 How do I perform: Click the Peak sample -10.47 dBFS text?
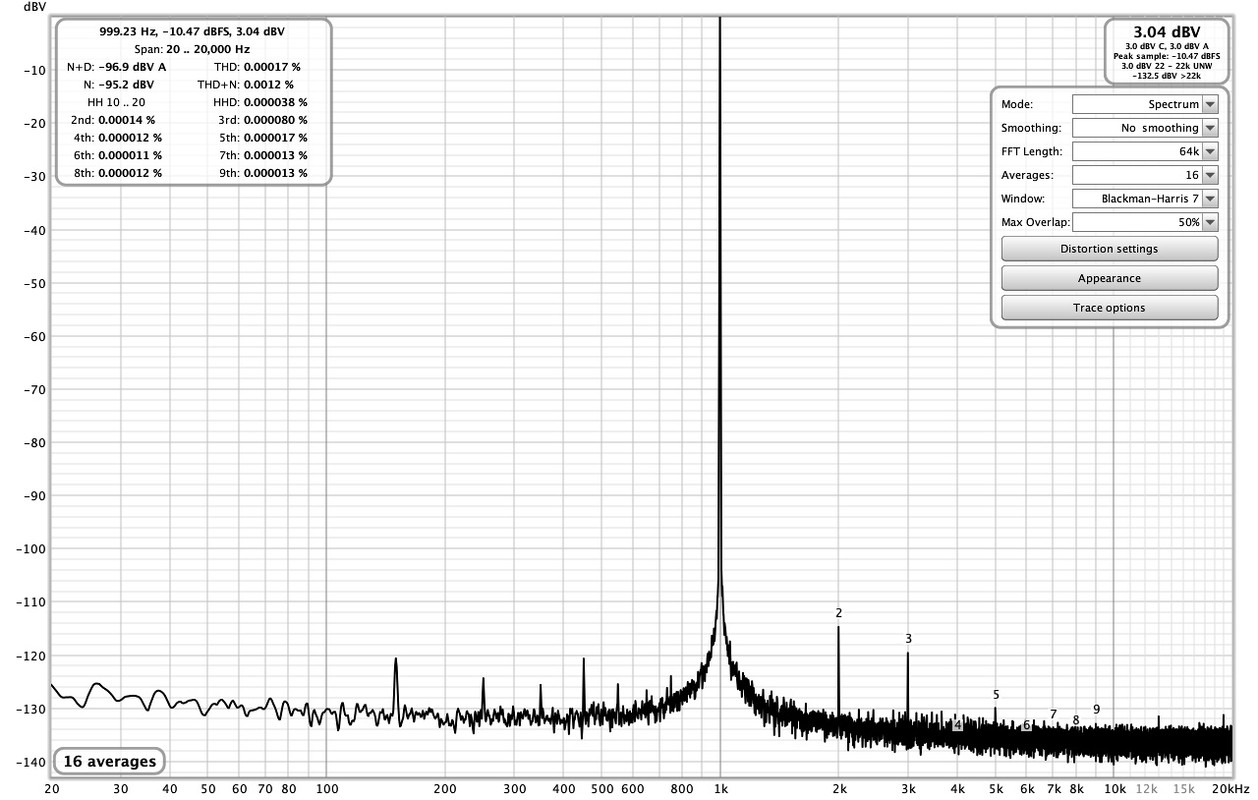click(x=1166, y=56)
